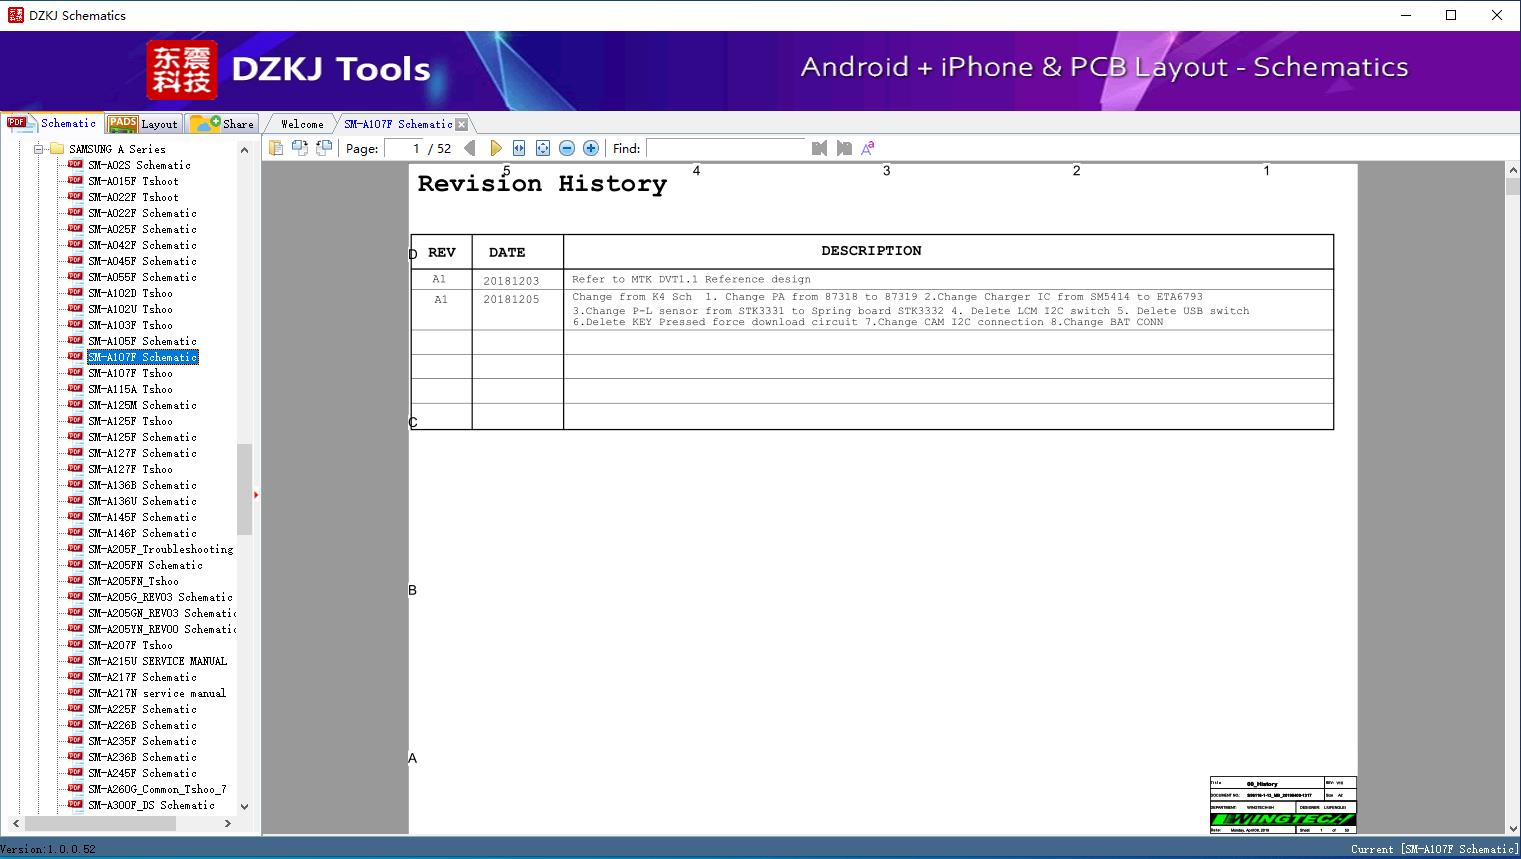The image size is (1521, 859).
Task: Open SM-A055F Schematic in the tree
Action: click(x=142, y=277)
